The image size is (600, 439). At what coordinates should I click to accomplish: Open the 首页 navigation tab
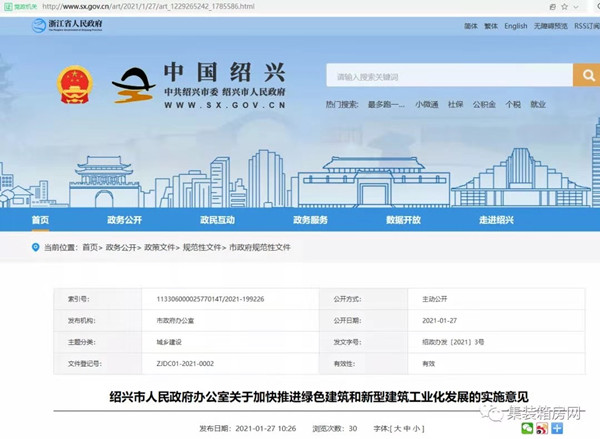coord(39,220)
